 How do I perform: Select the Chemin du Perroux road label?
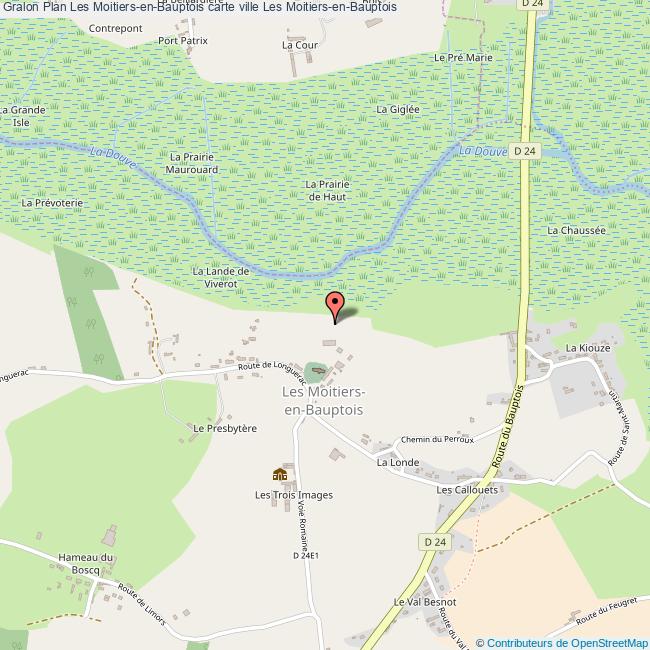(437, 439)
